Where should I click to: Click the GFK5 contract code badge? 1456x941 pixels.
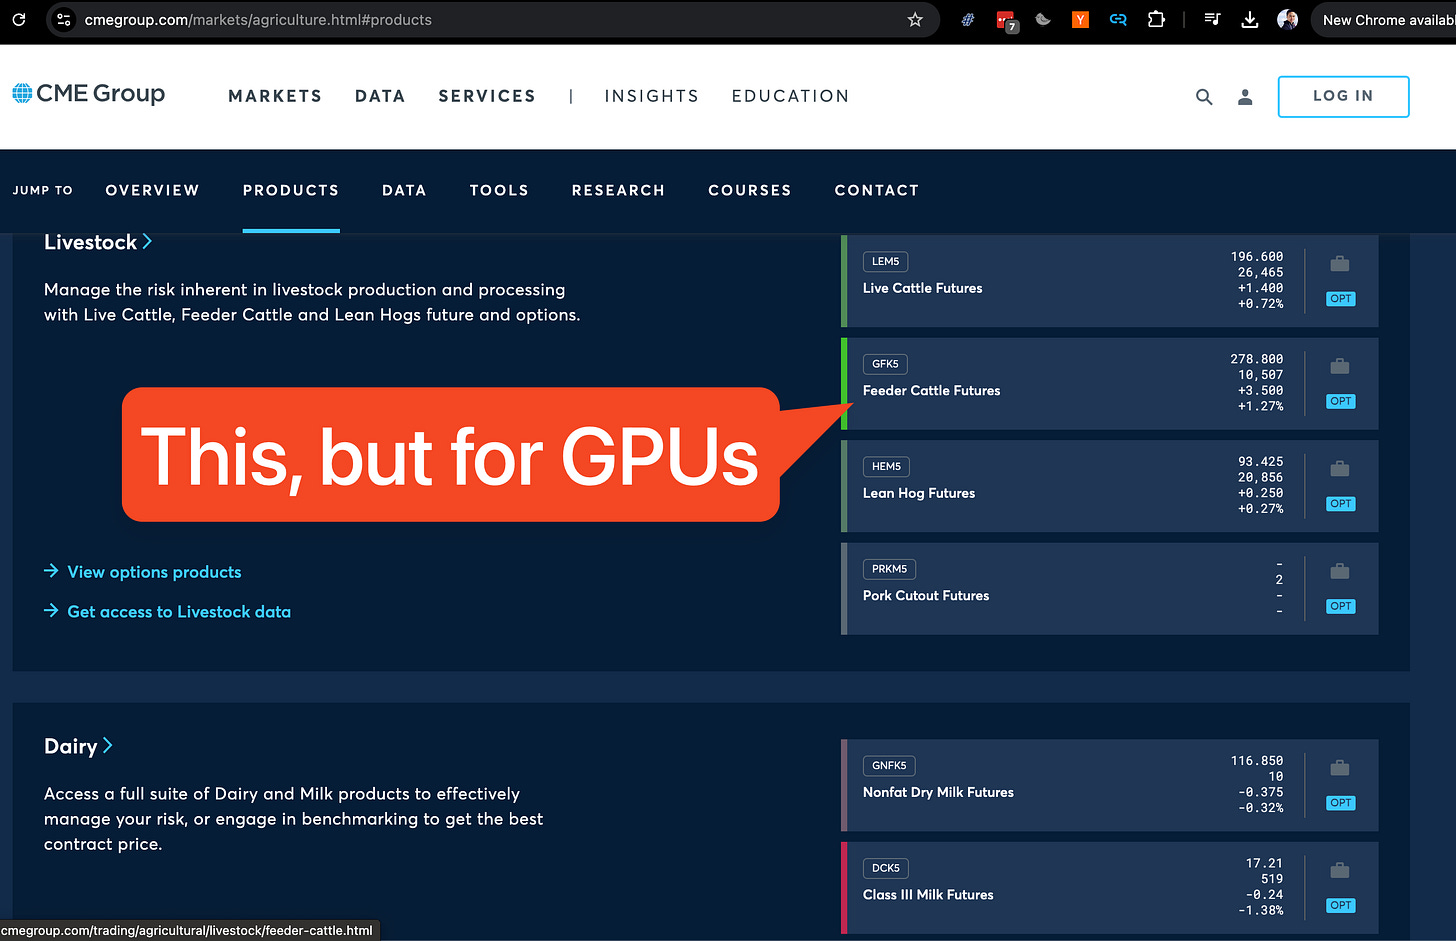[x=885, y=364]
